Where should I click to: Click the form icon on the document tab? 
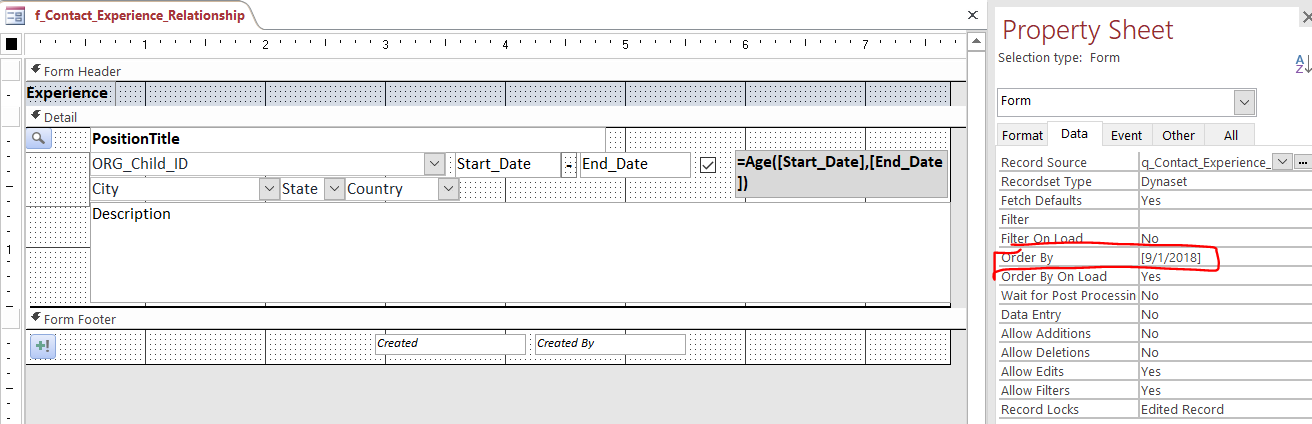click(x=15, y=16)
